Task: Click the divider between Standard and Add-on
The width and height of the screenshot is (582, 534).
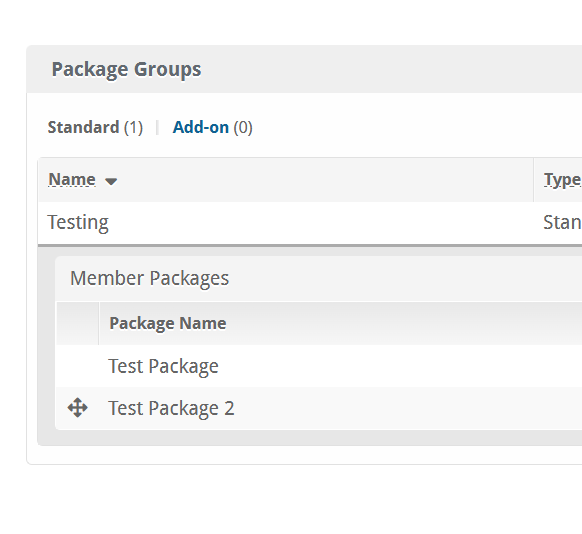Action: (x=157, y=128)
